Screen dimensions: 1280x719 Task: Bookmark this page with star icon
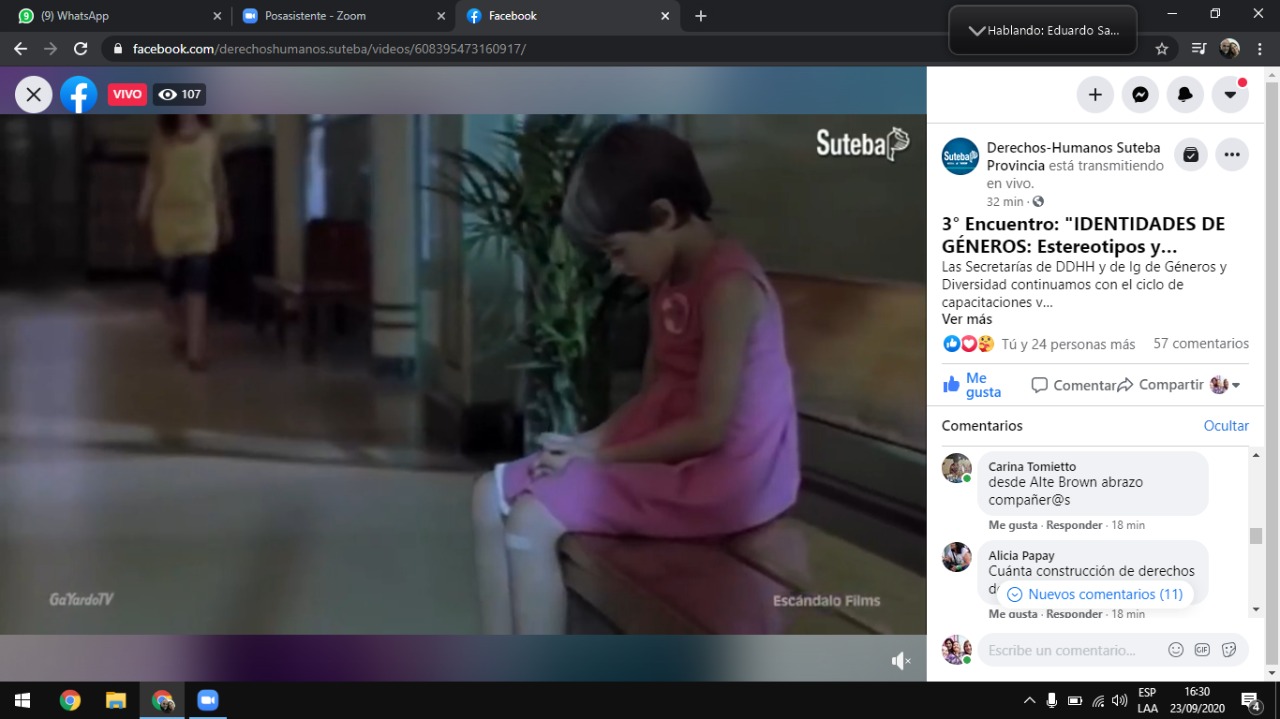click(x=1161, y=49)
